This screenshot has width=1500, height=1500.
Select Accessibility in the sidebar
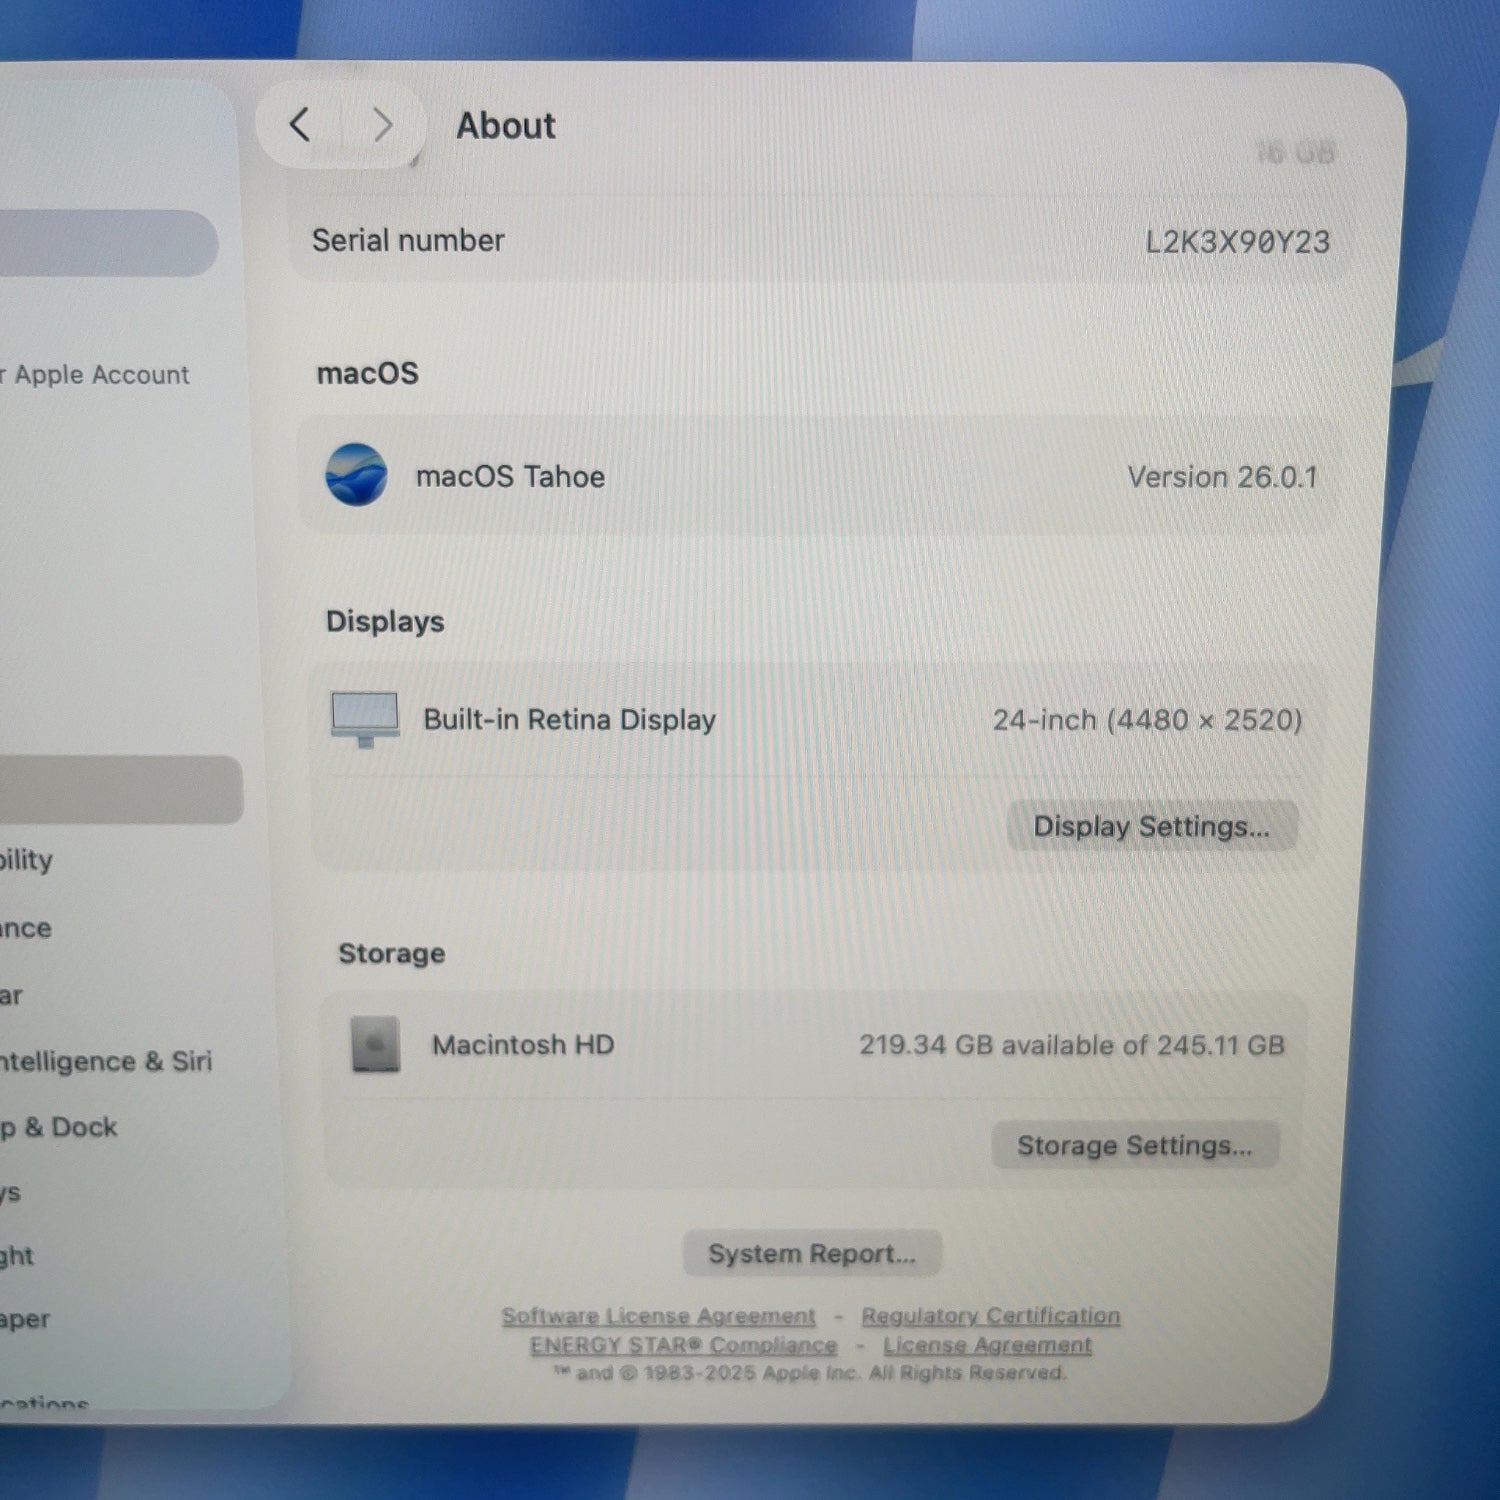click(26, 860)
